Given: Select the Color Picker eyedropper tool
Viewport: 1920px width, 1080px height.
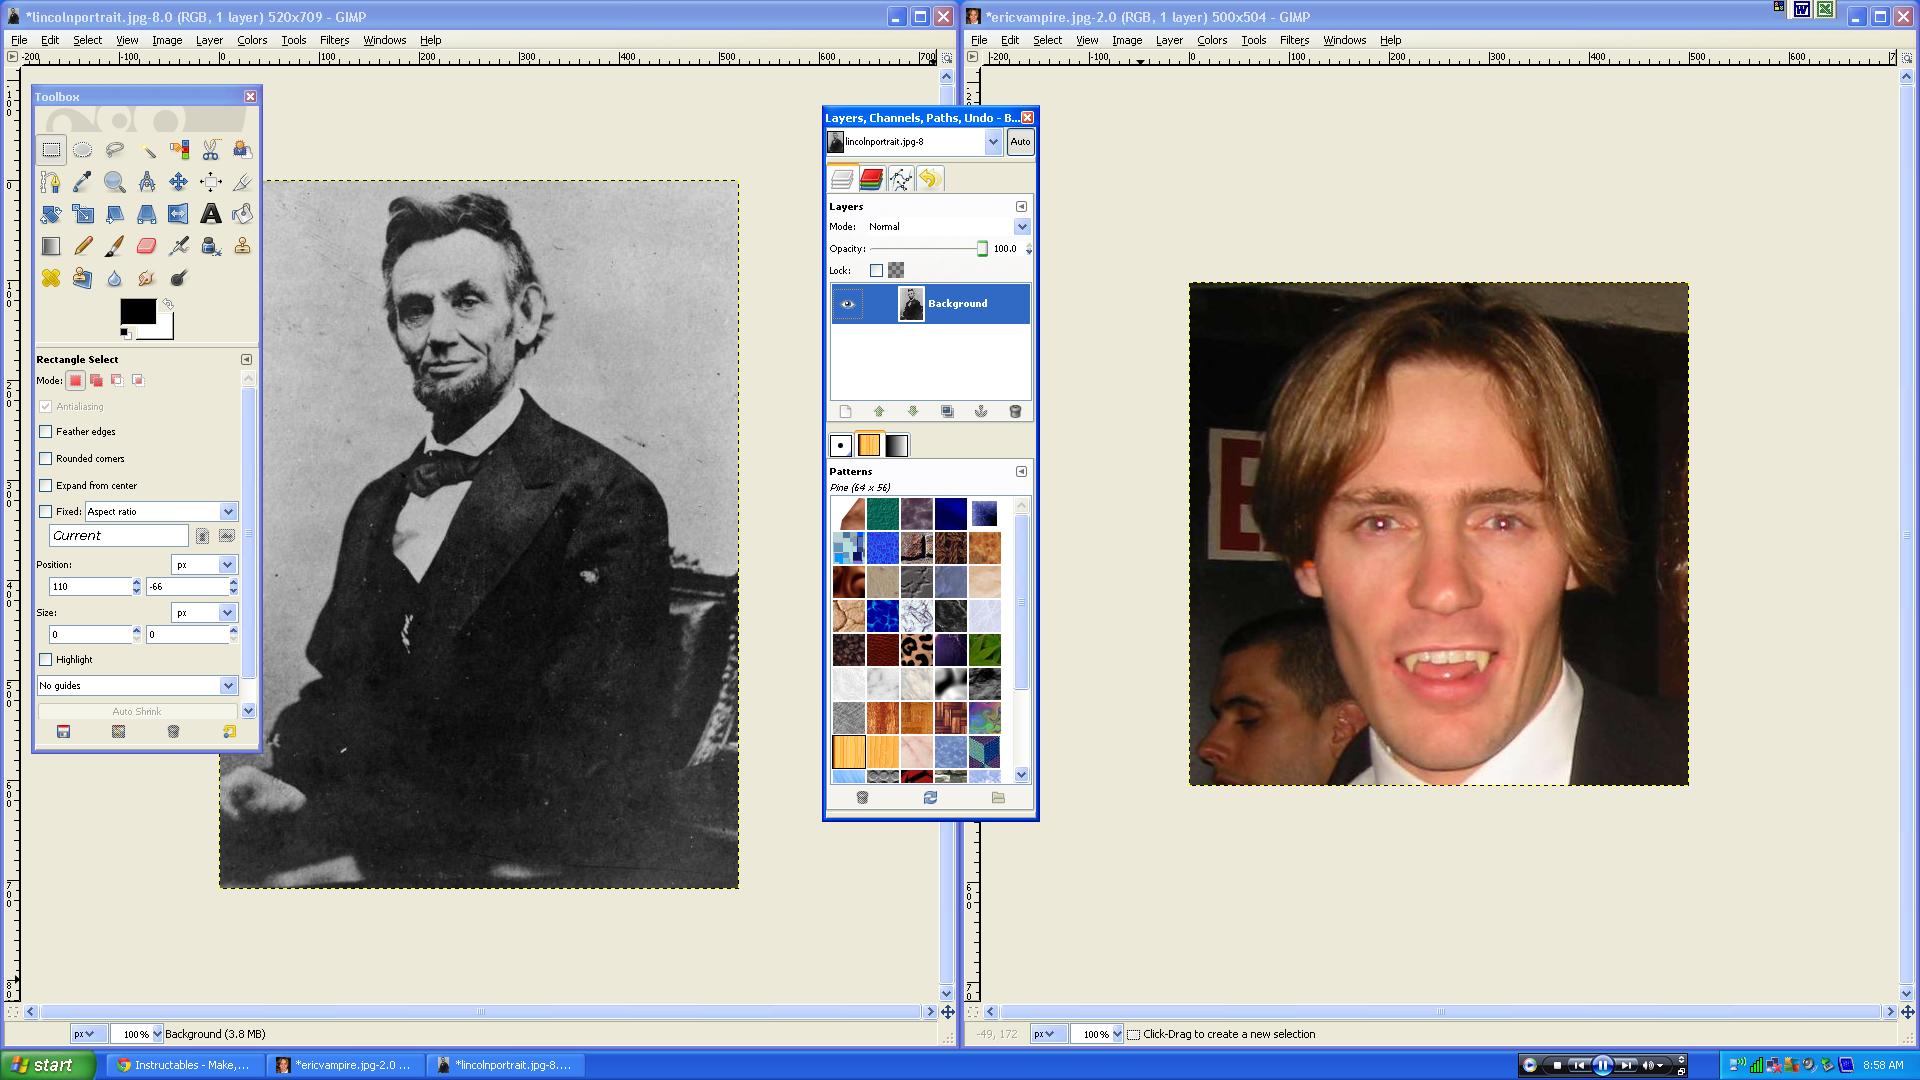Looking at the screenshot, I should 83,182.
